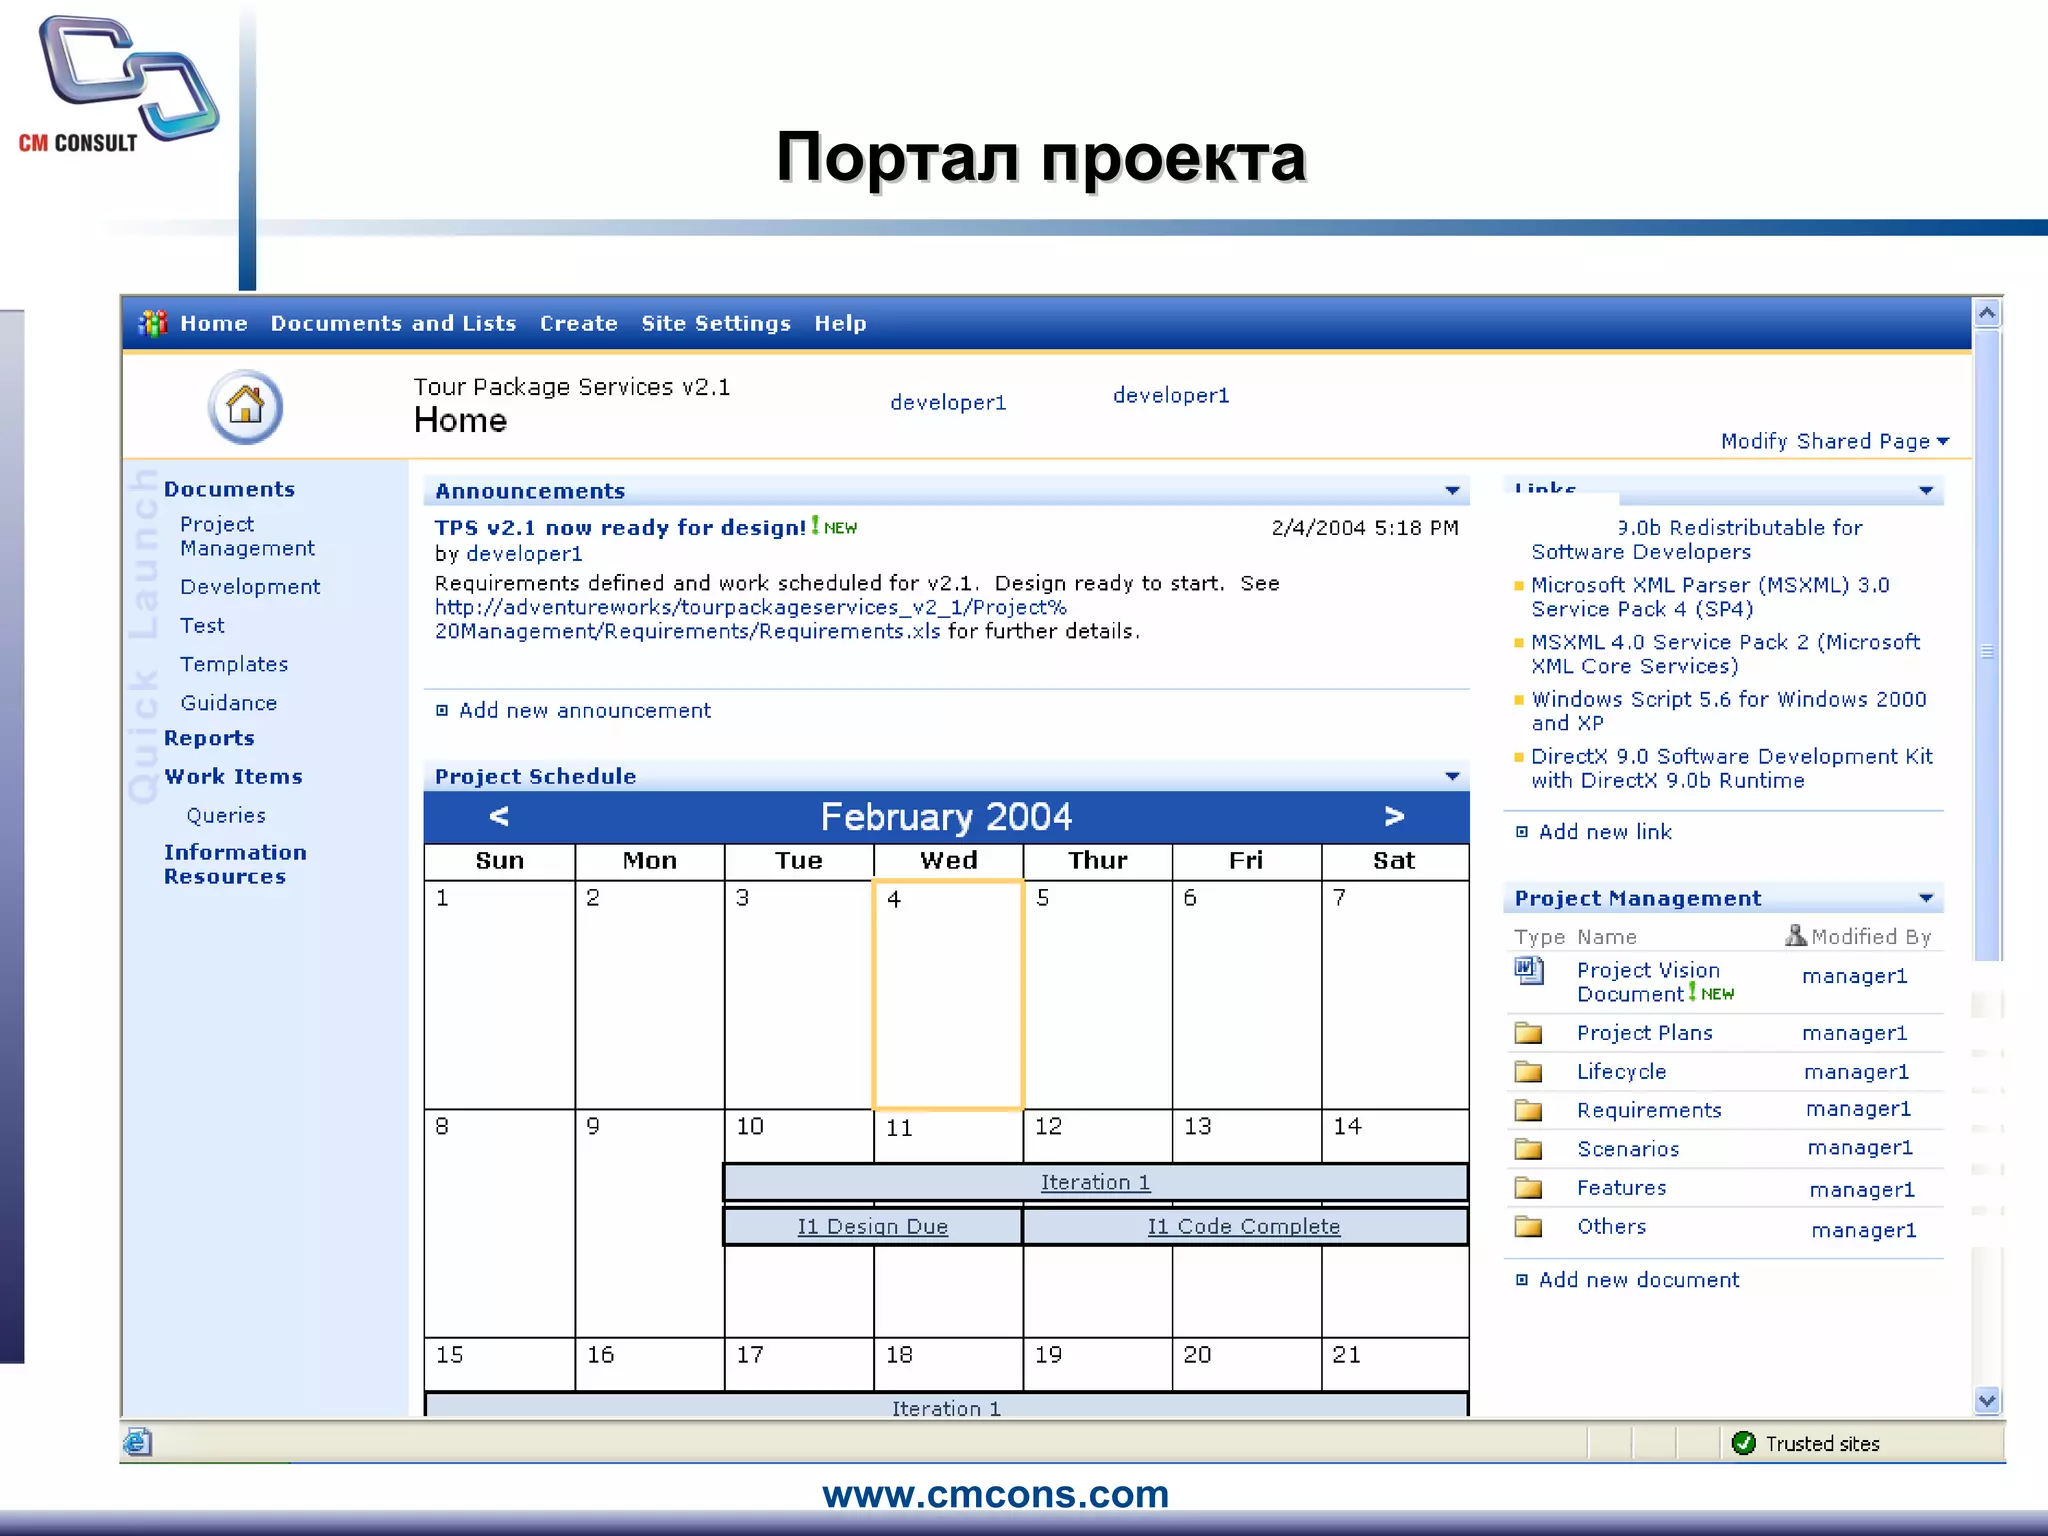Click the SharePoint people icon beside Home
This screenshot has height=1536, width=2048.
click(x=153, y=323)
